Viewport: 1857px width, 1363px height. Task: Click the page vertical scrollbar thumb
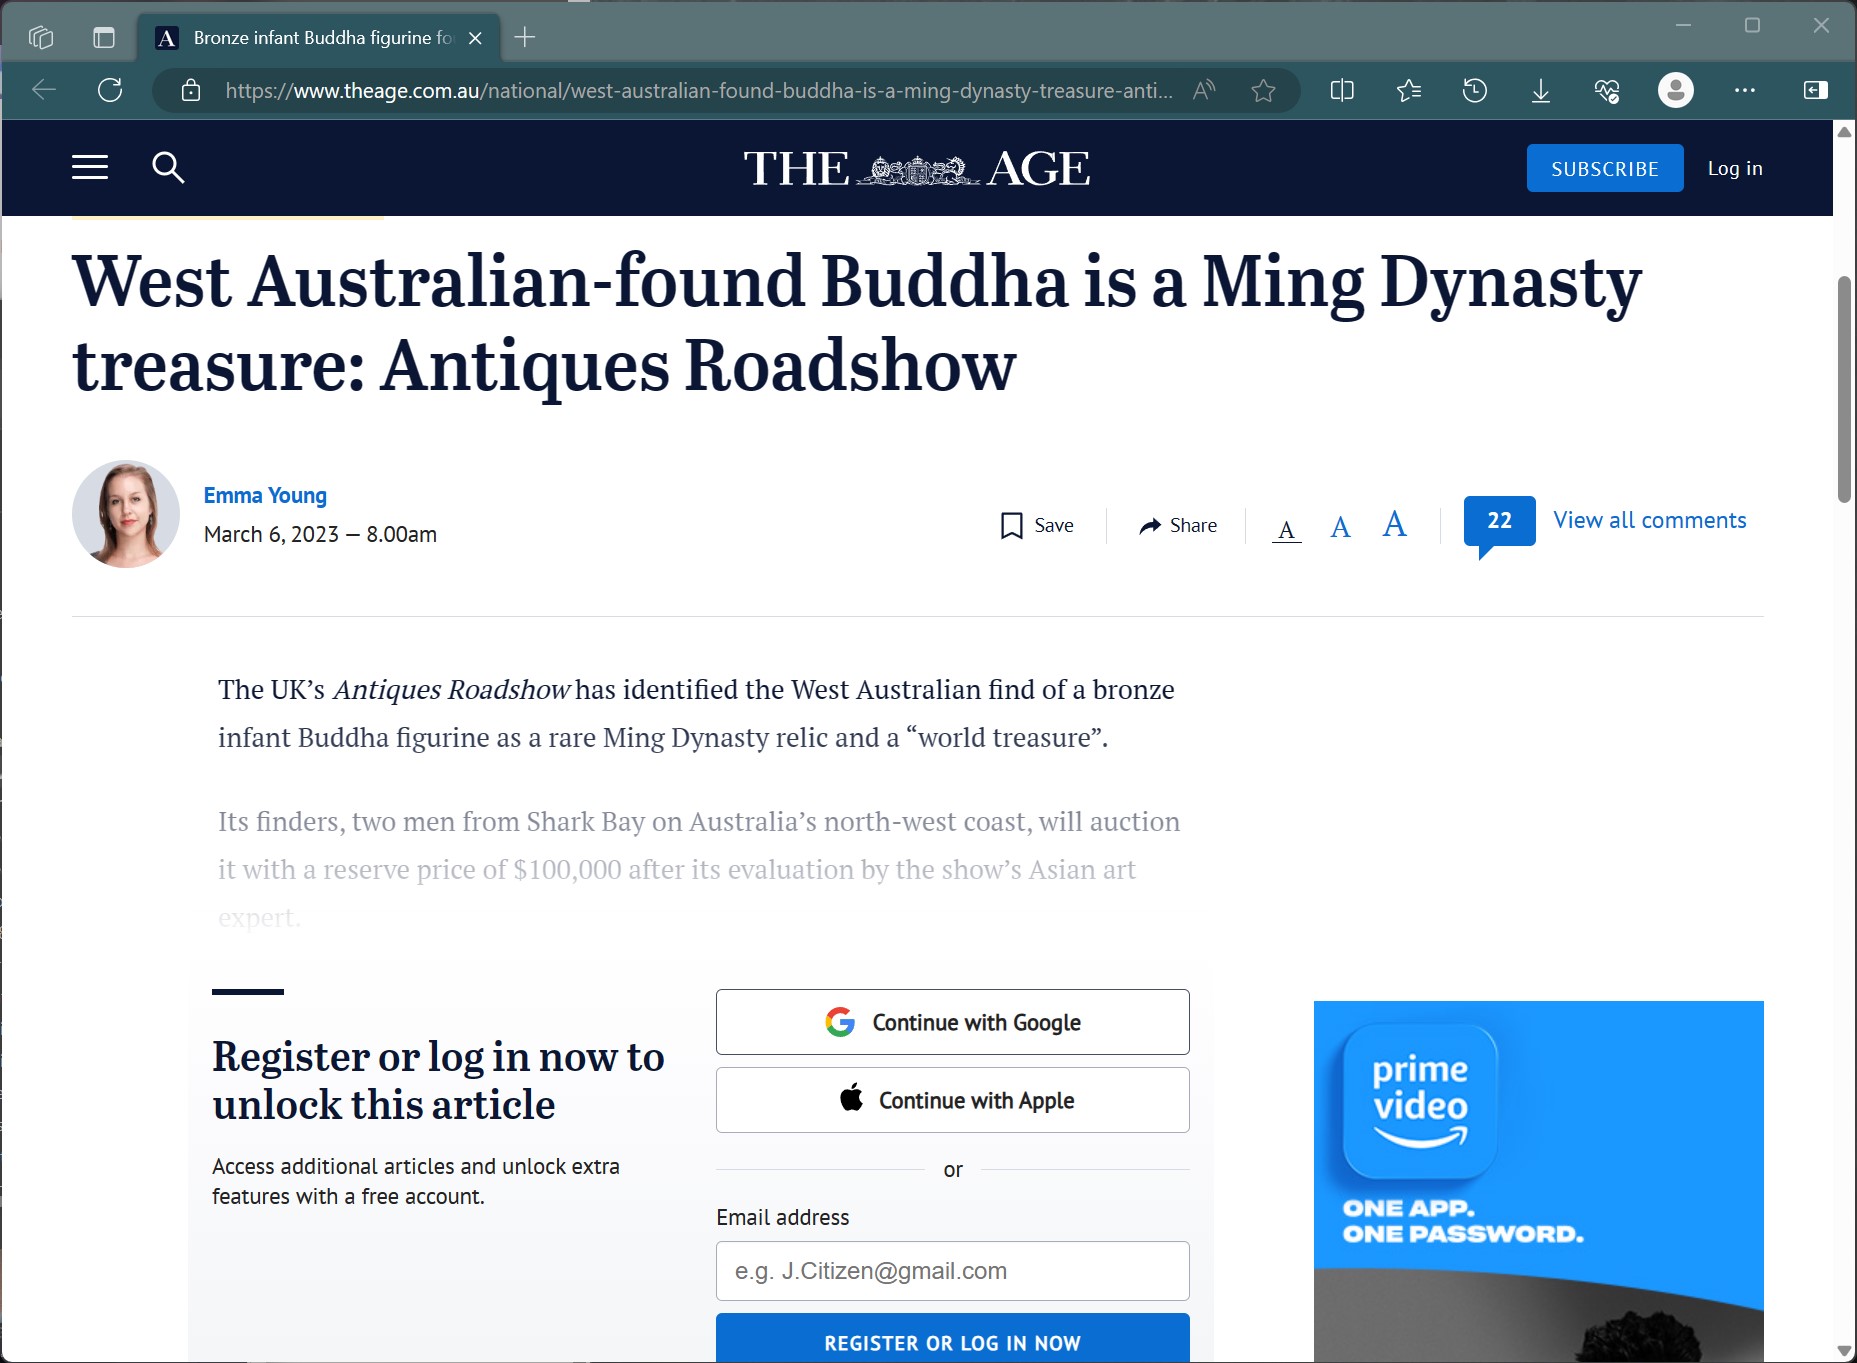pos(1844,389)
